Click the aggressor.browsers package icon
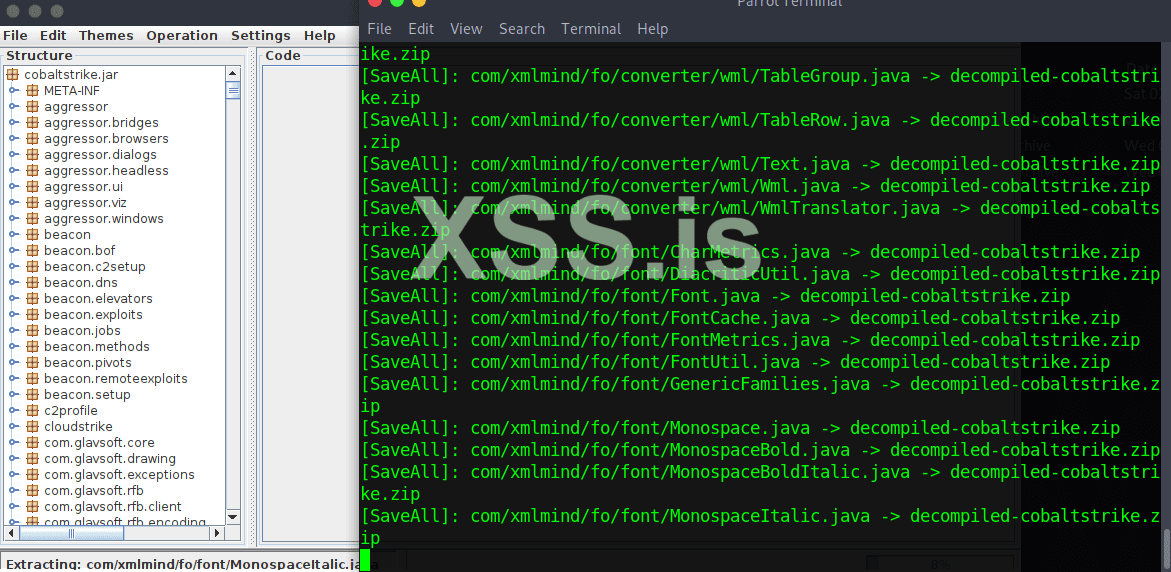 click(x=31, y=139)
